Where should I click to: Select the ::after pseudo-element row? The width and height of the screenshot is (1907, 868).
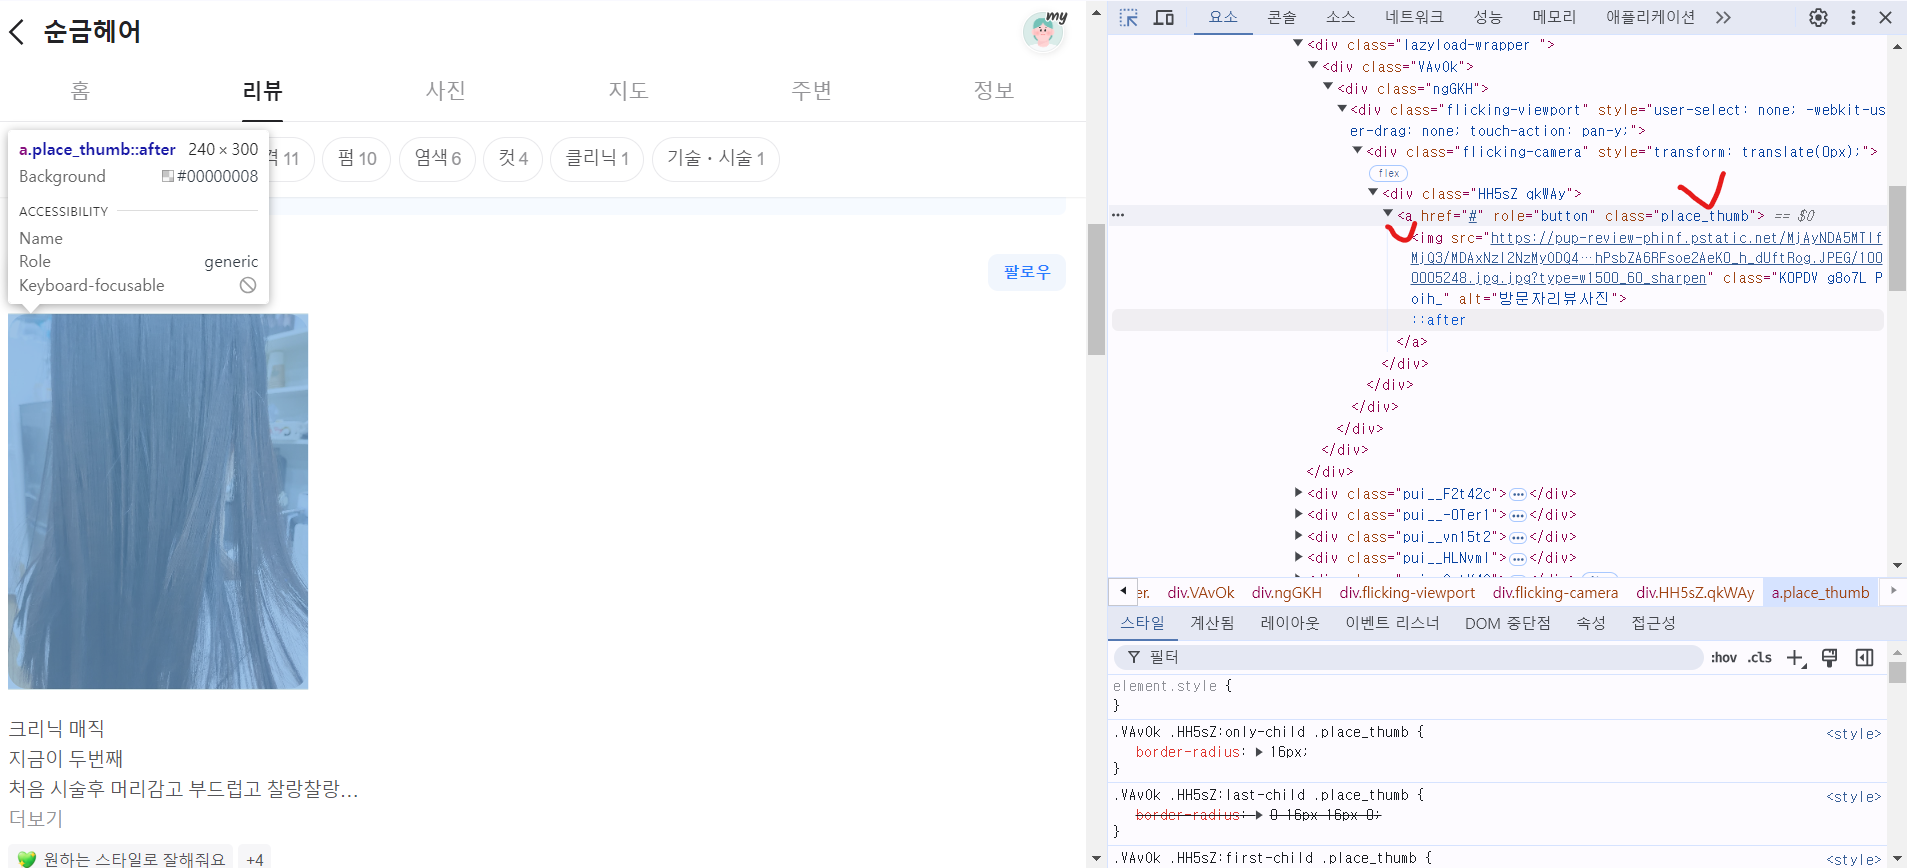[x=1497, y=320]
